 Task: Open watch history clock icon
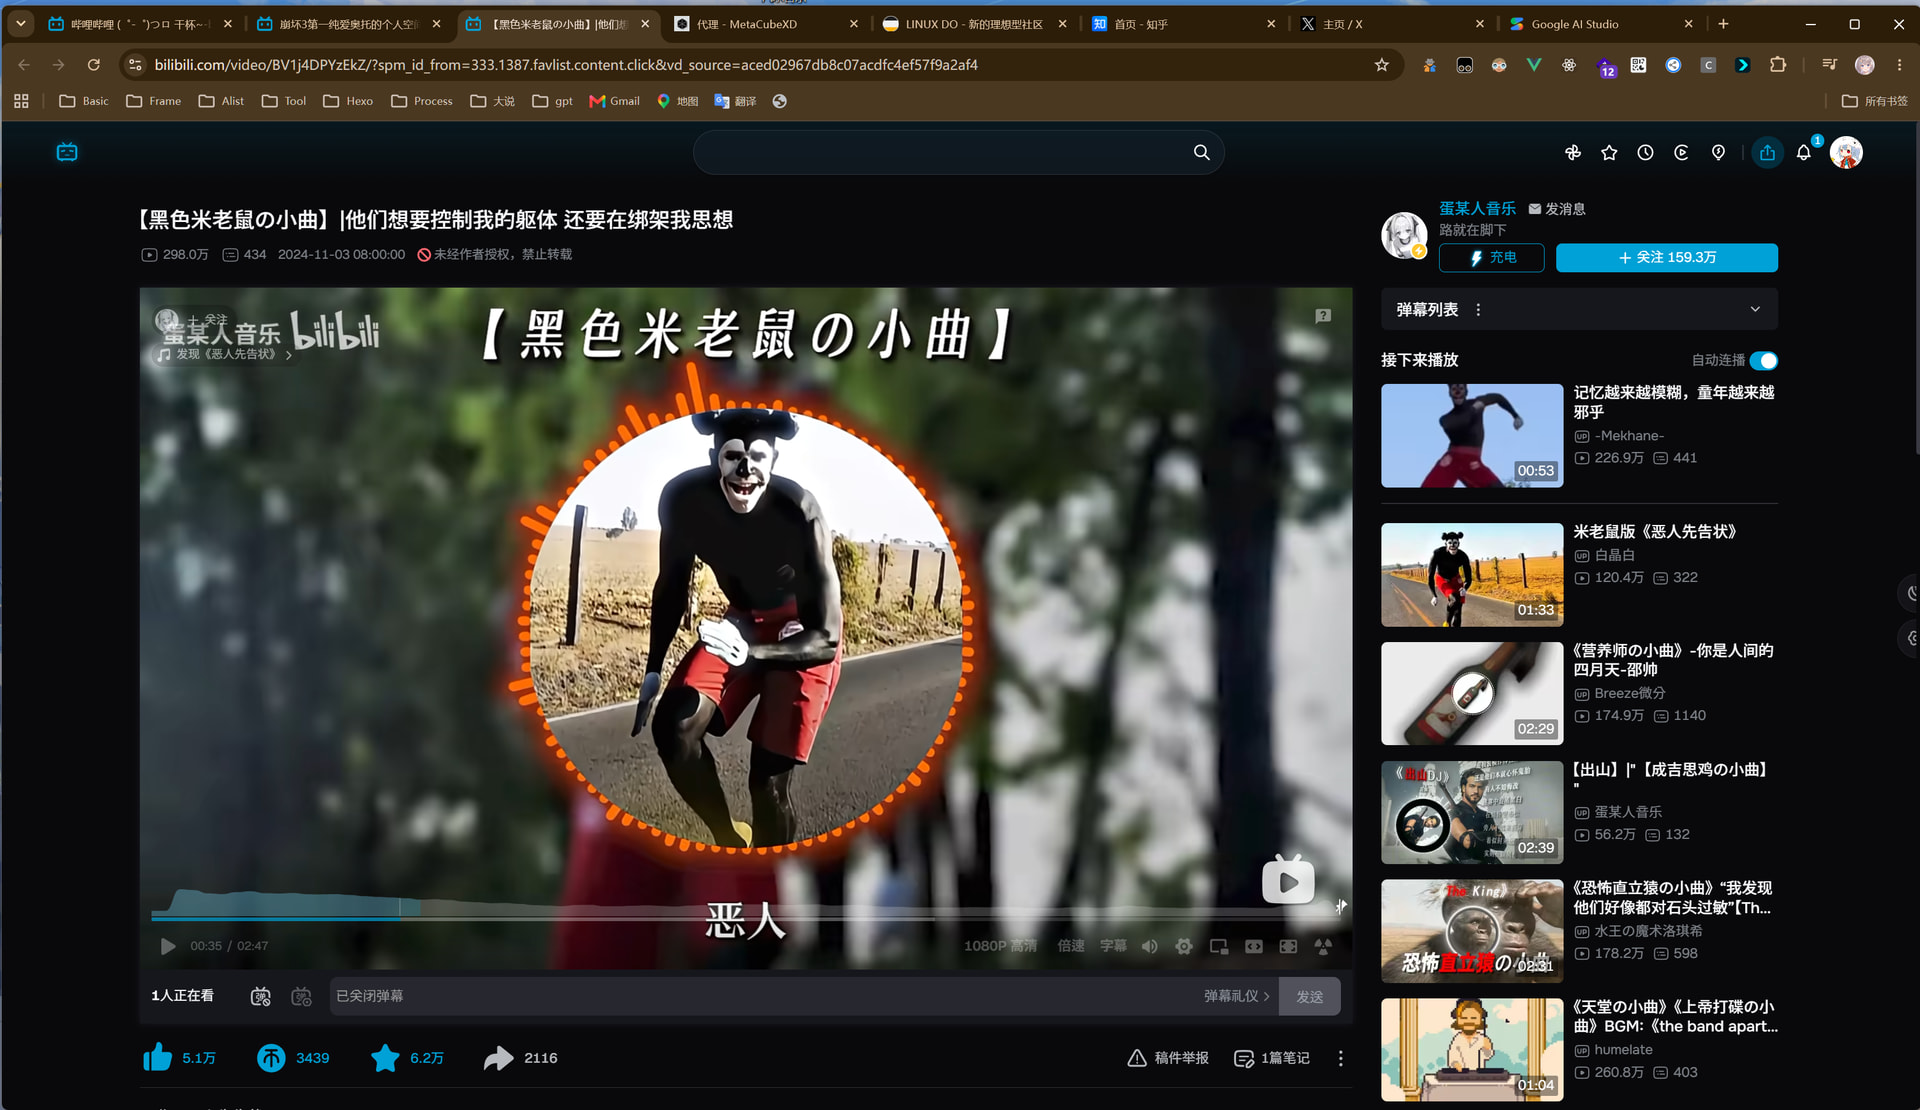1645,152
